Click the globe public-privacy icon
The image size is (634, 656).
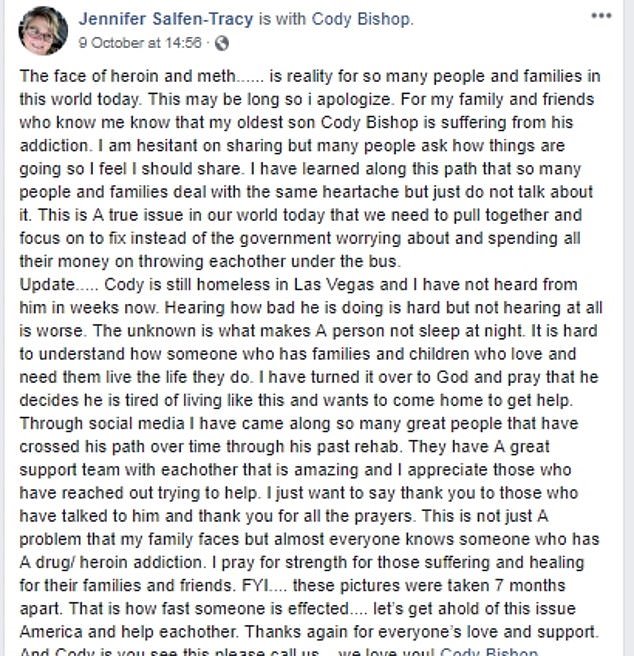221,44
